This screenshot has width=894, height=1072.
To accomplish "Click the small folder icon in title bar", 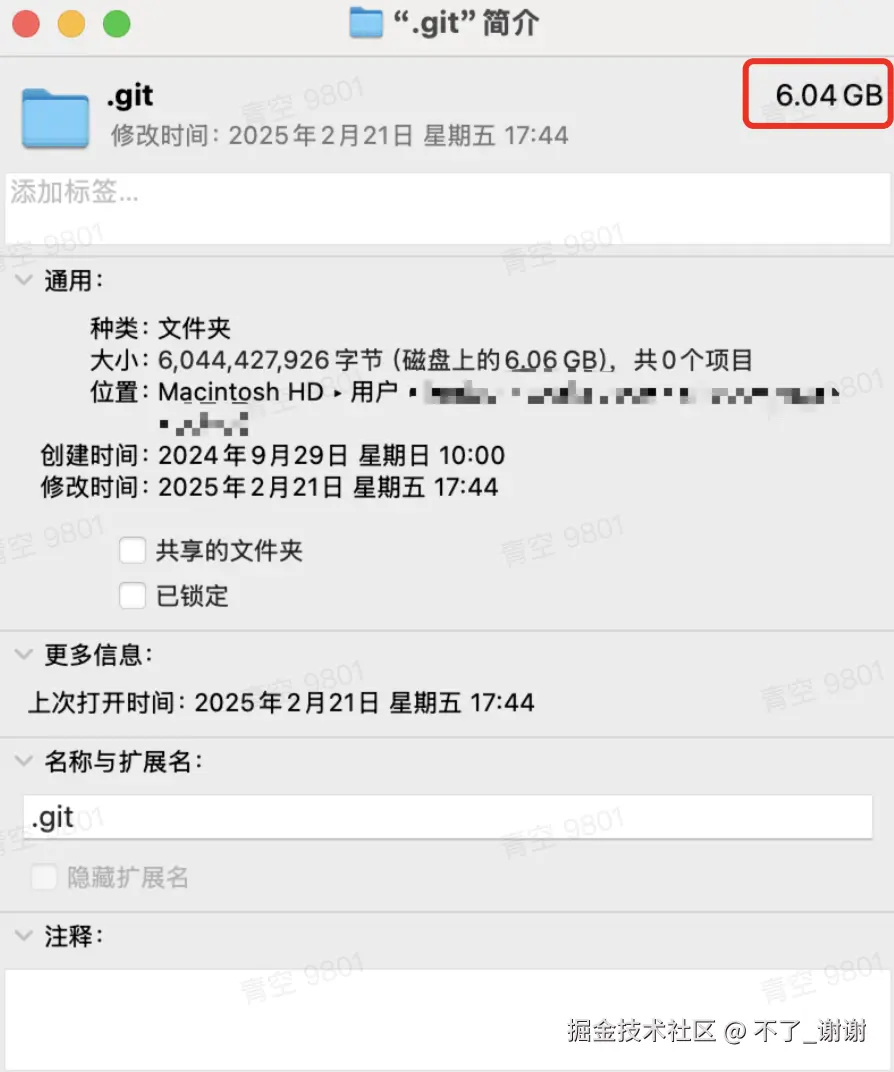I will point(366,23).
